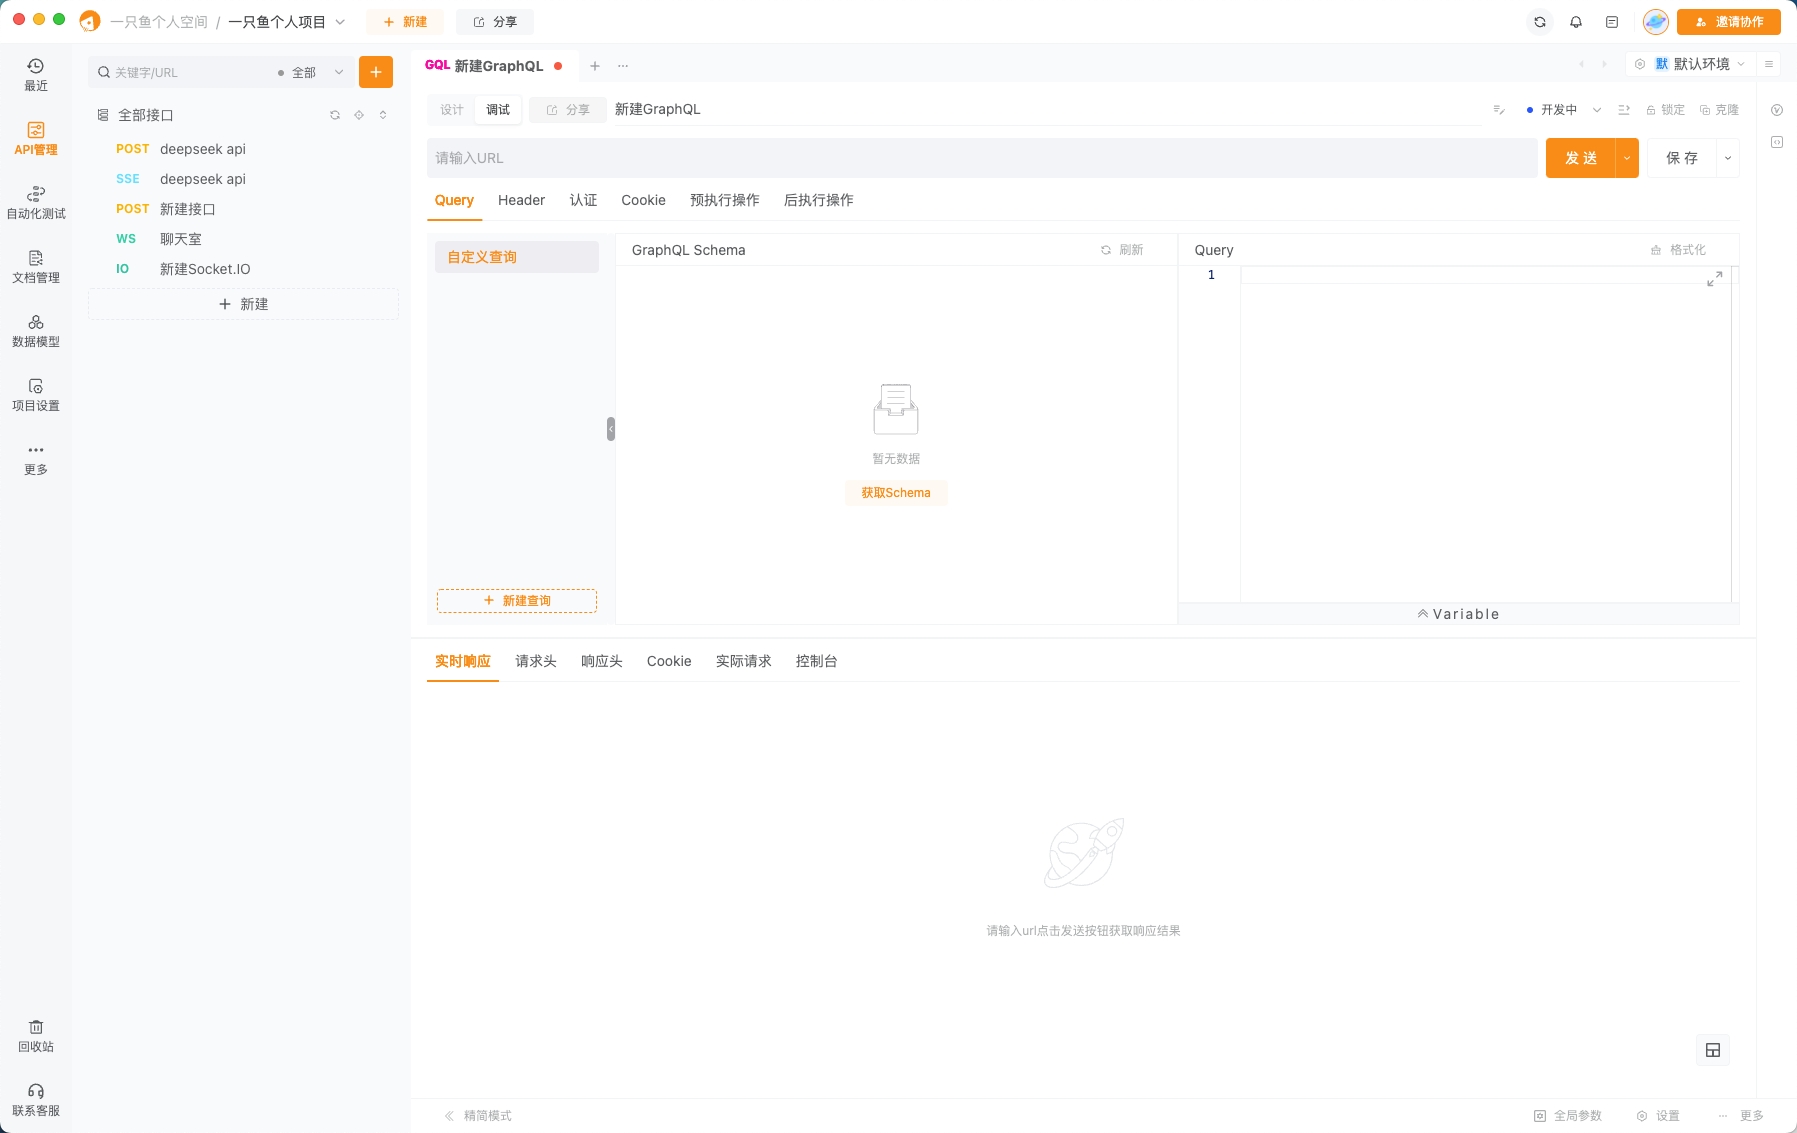Viewport: 1797px width, 1133px height.
Task: Open the user avatar menu
Action: tap(1656, 22)
